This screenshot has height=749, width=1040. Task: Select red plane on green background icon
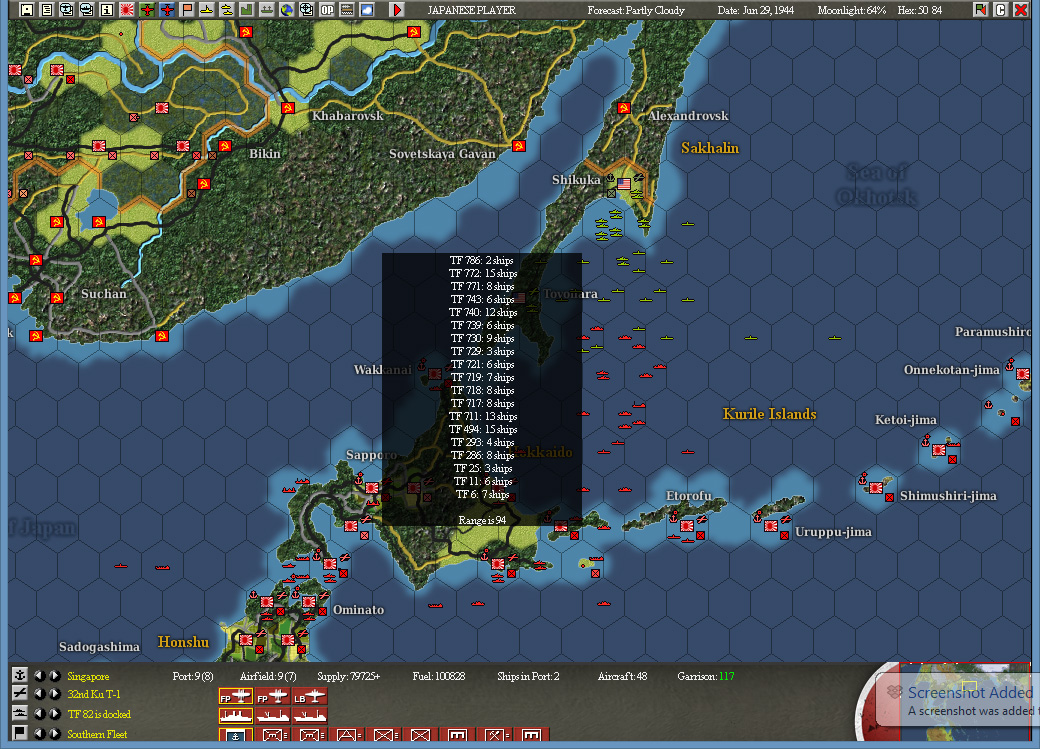(x=147, y=9)
